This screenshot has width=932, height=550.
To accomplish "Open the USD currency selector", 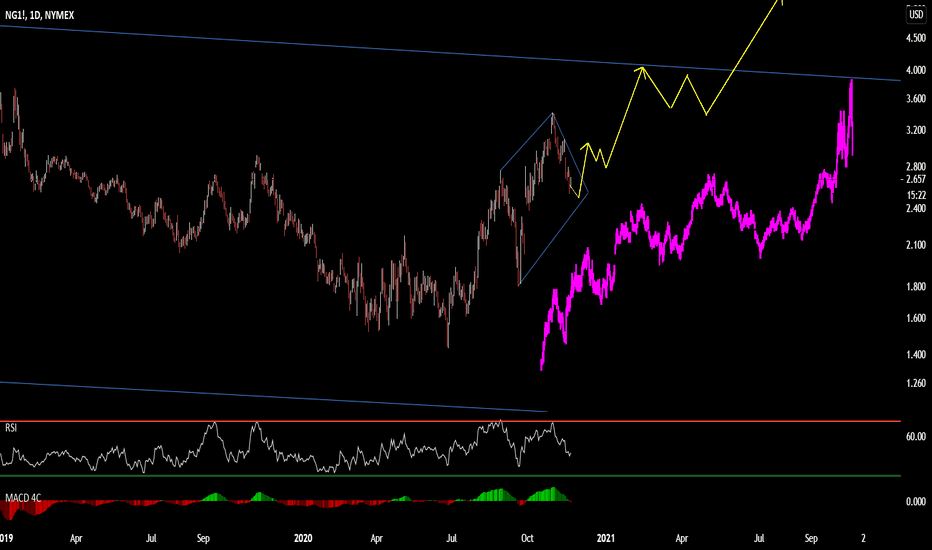I will coord(916,14).
